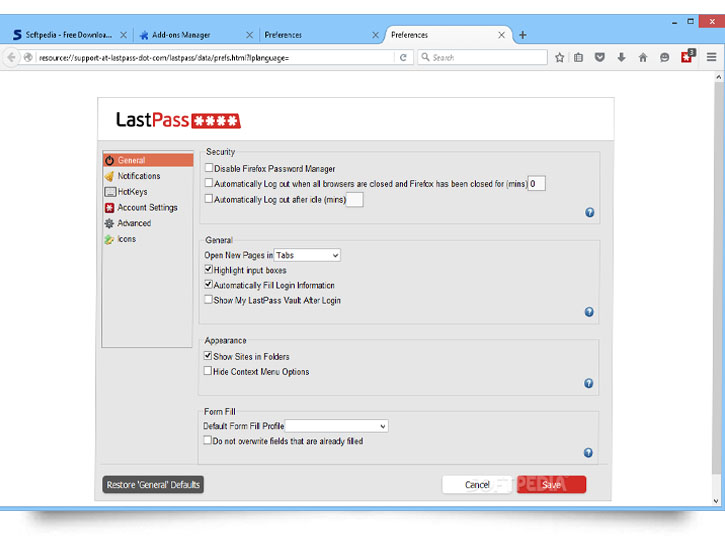This screenshot has width=725, height=536.
Task: Go to the Home page icon
Action: click(643, 57)
